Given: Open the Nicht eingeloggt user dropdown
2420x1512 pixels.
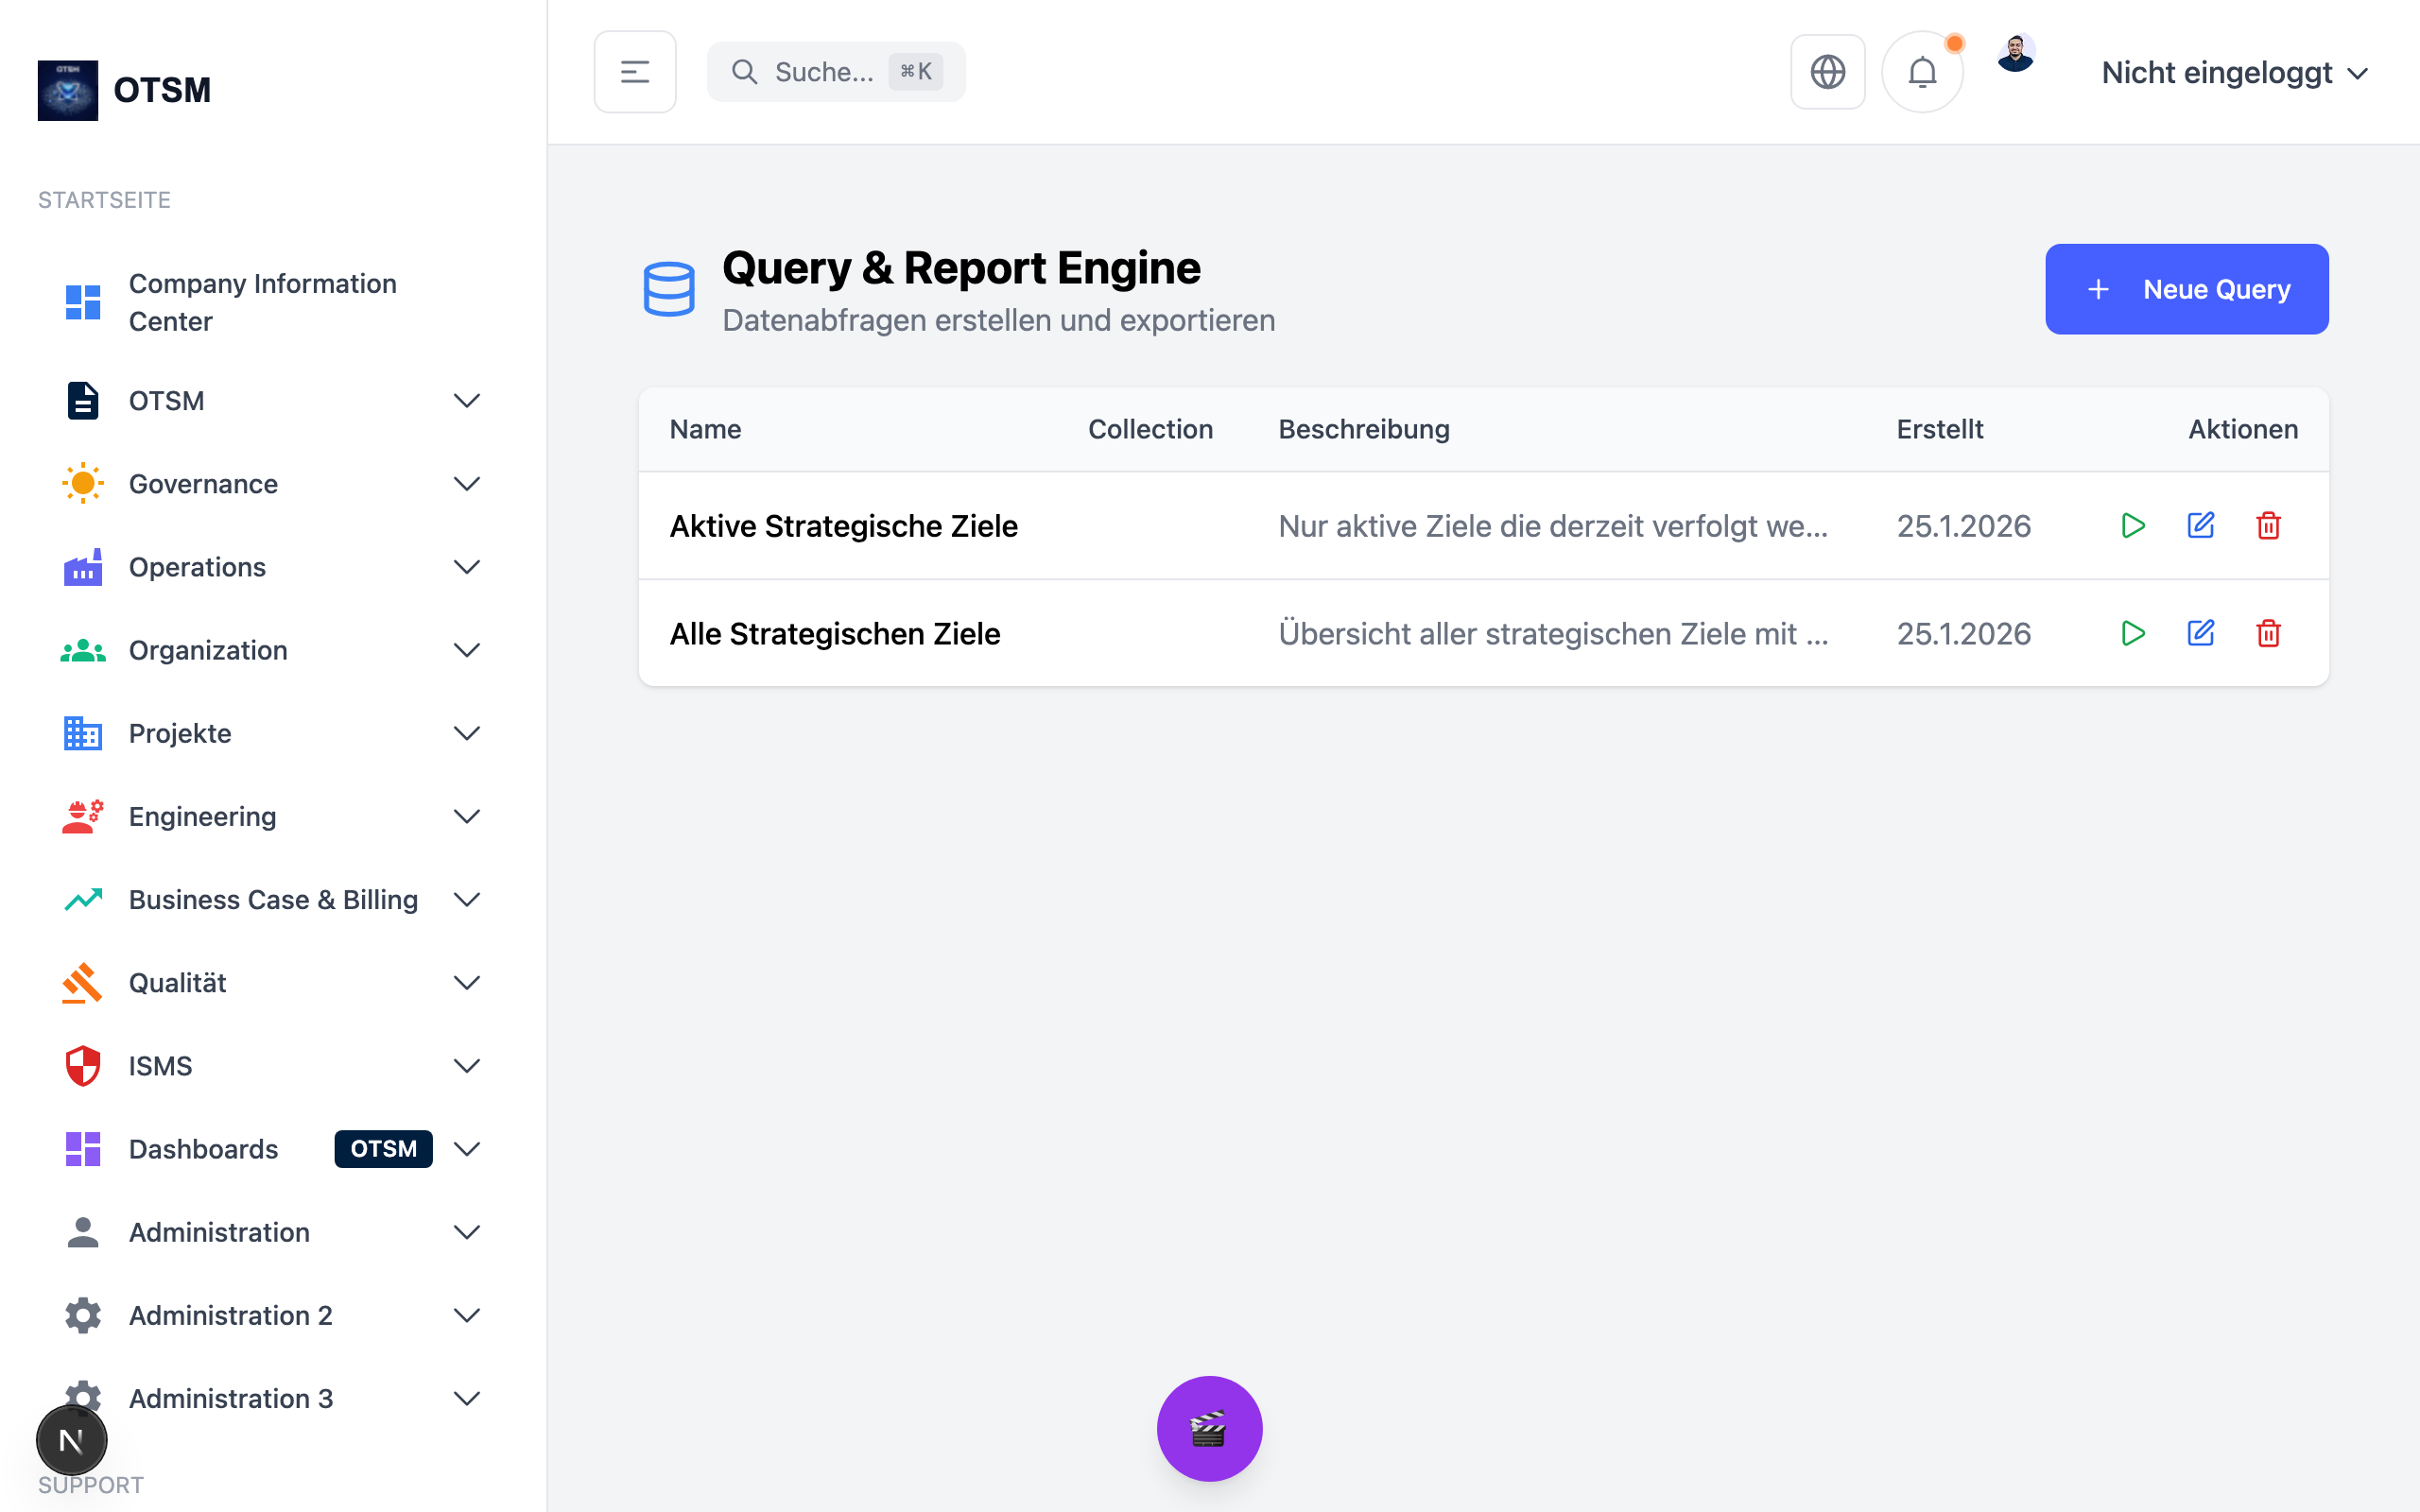Looking at the screenshot, I should (2234, 73).
